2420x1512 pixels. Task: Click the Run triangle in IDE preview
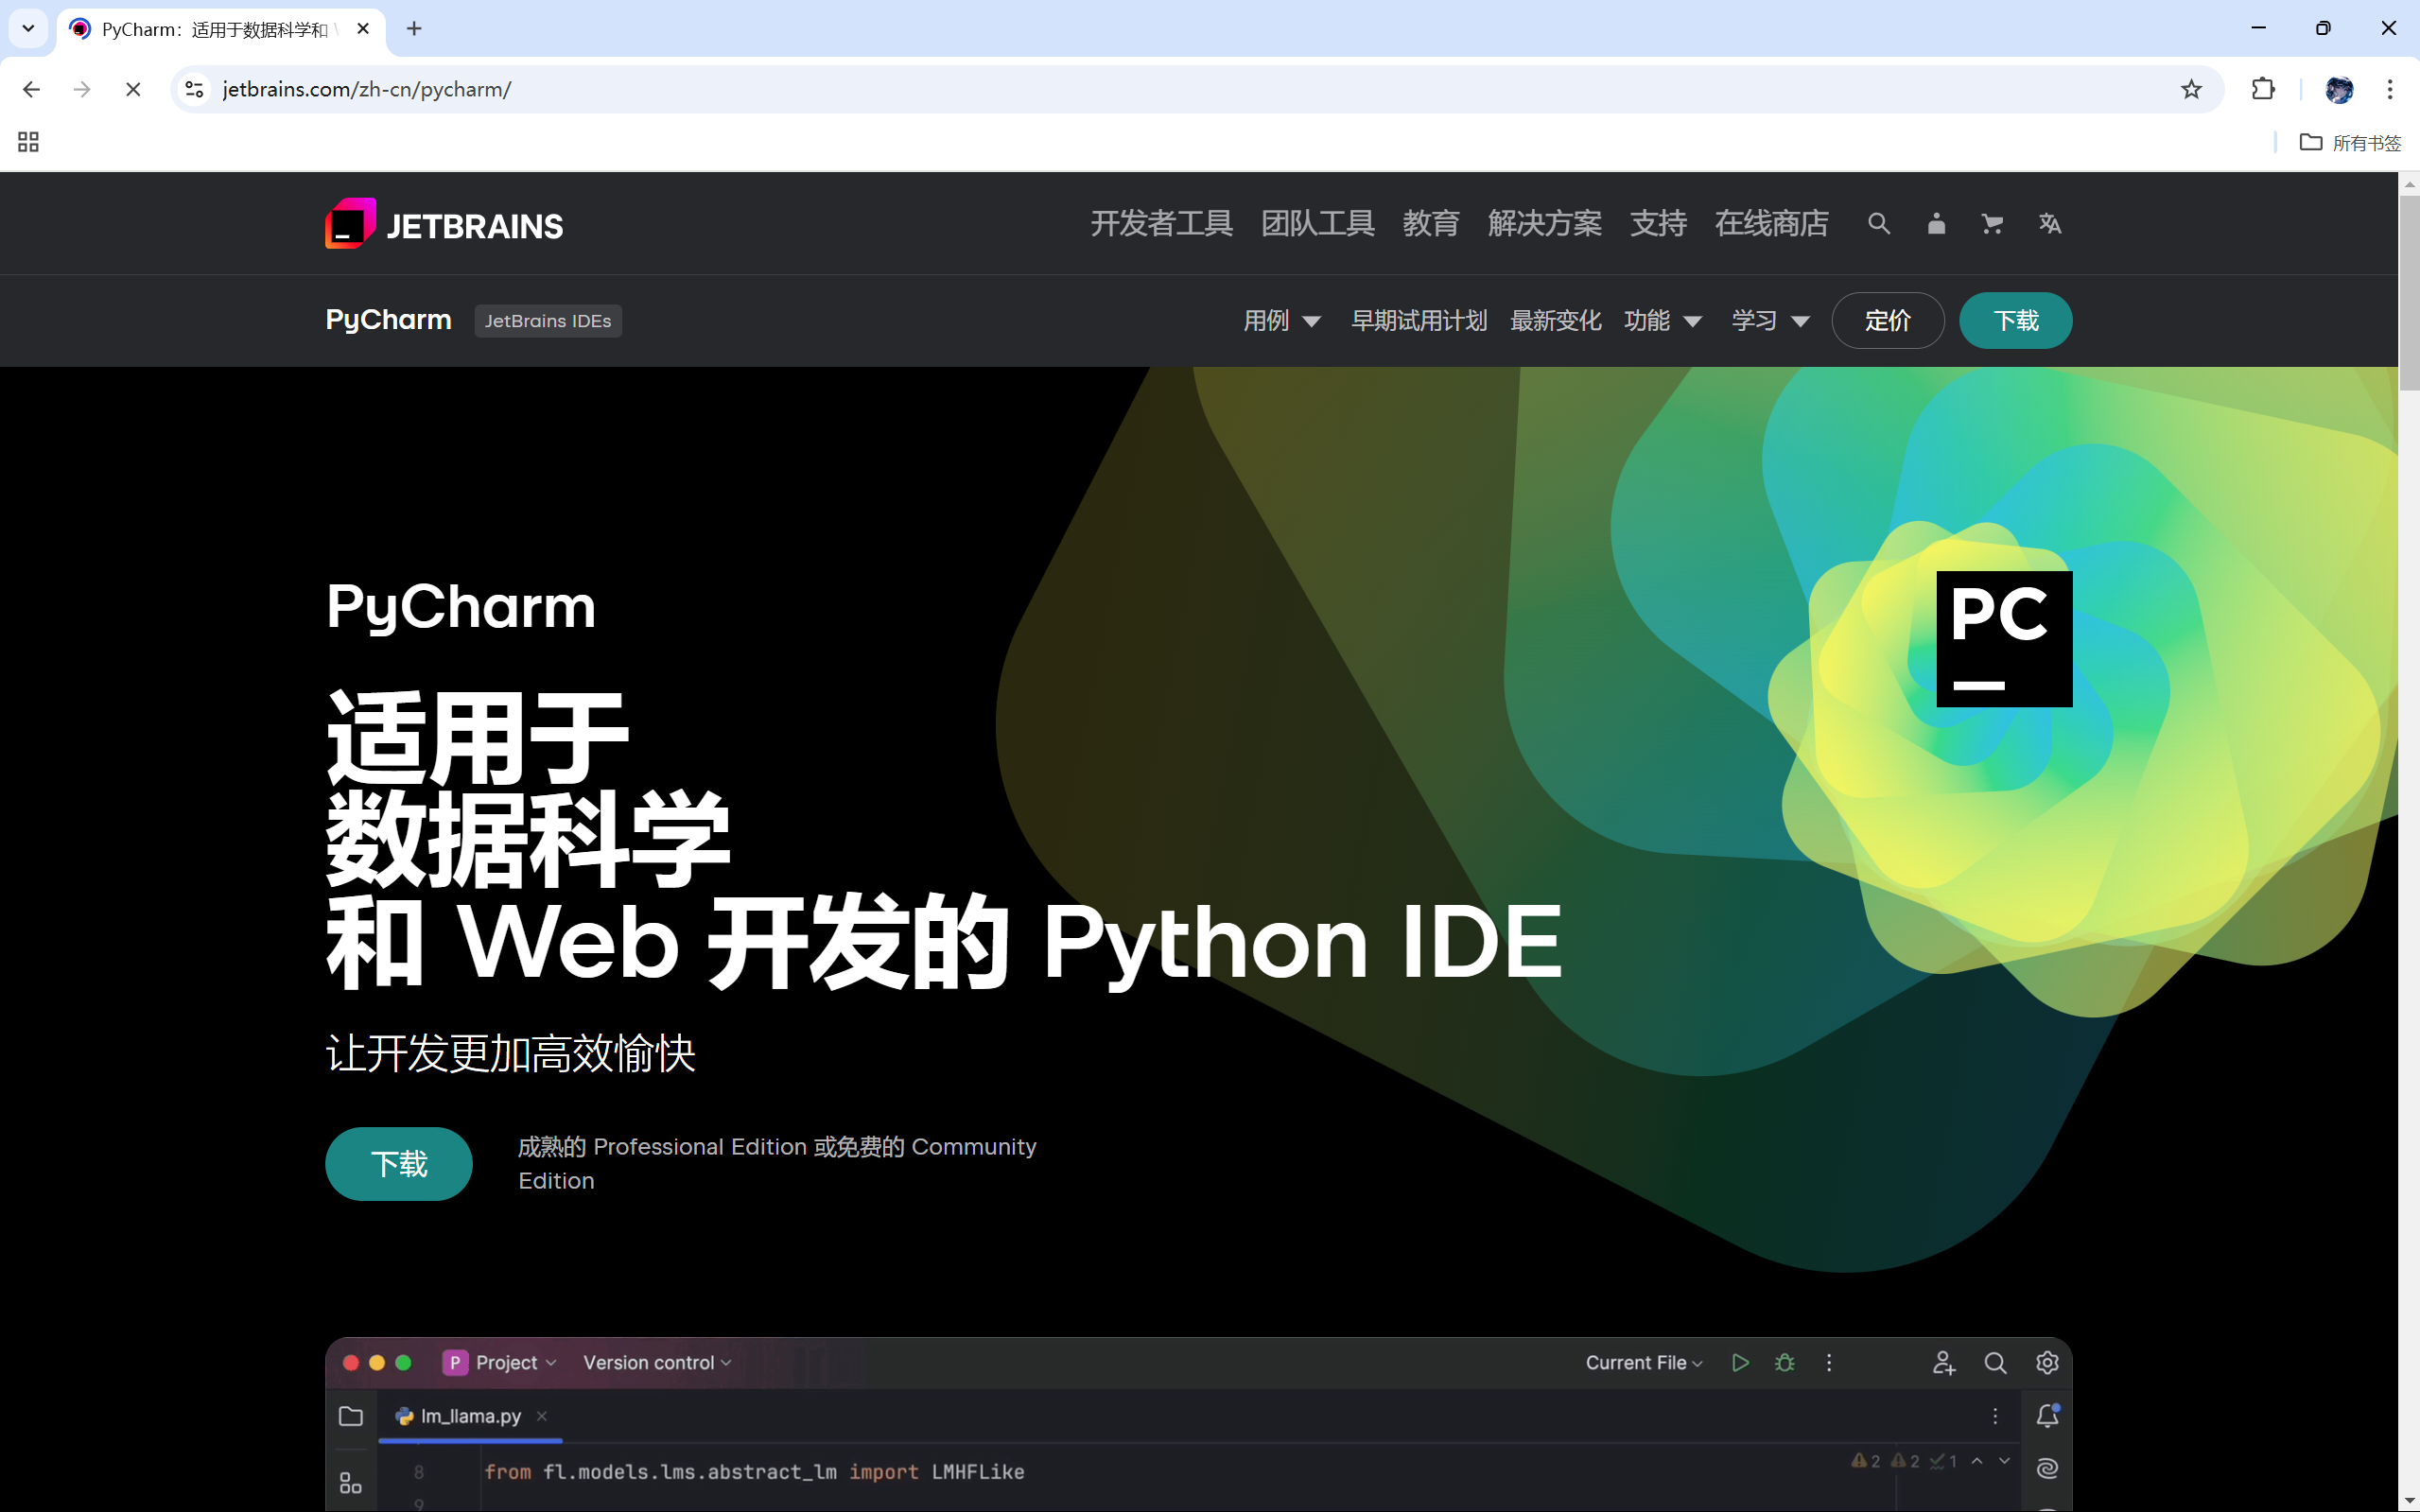[x=1740, y=1363]
